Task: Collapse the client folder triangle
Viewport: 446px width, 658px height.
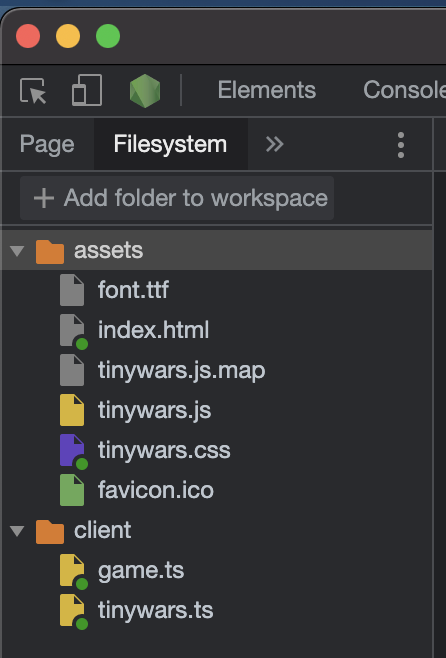Action: click(x=17, y=531)
